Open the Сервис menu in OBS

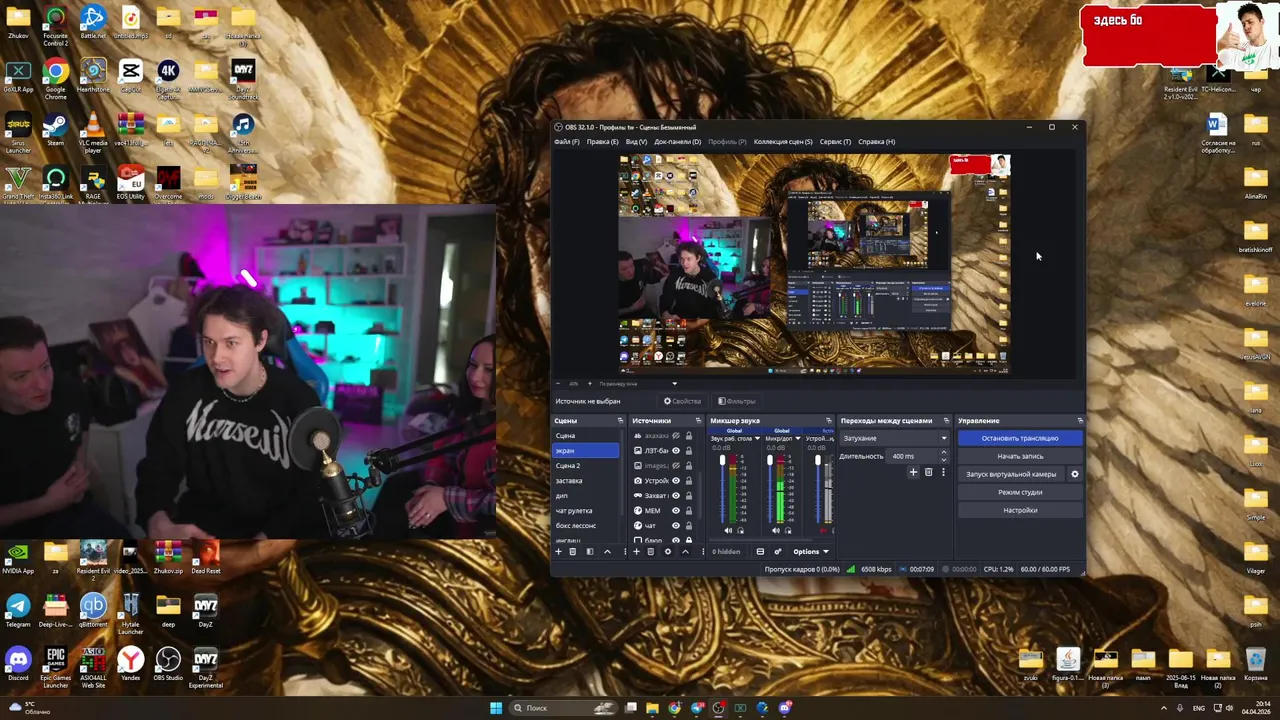pos(835,142)
